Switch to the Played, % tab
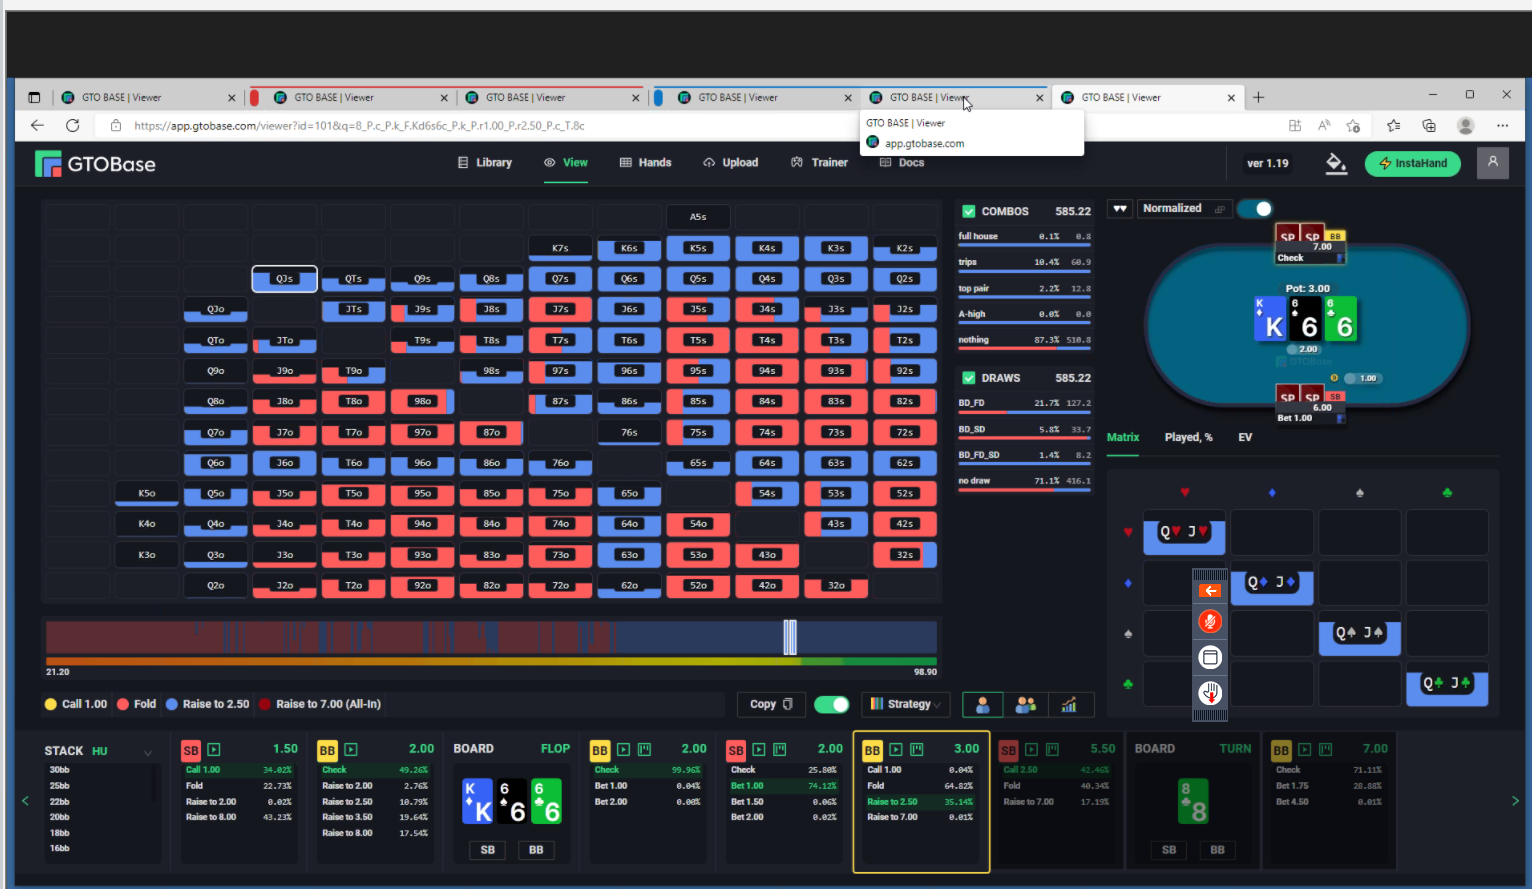Image resolution: width=1532 pixels, height=889 pixels. coord(1188,437)
